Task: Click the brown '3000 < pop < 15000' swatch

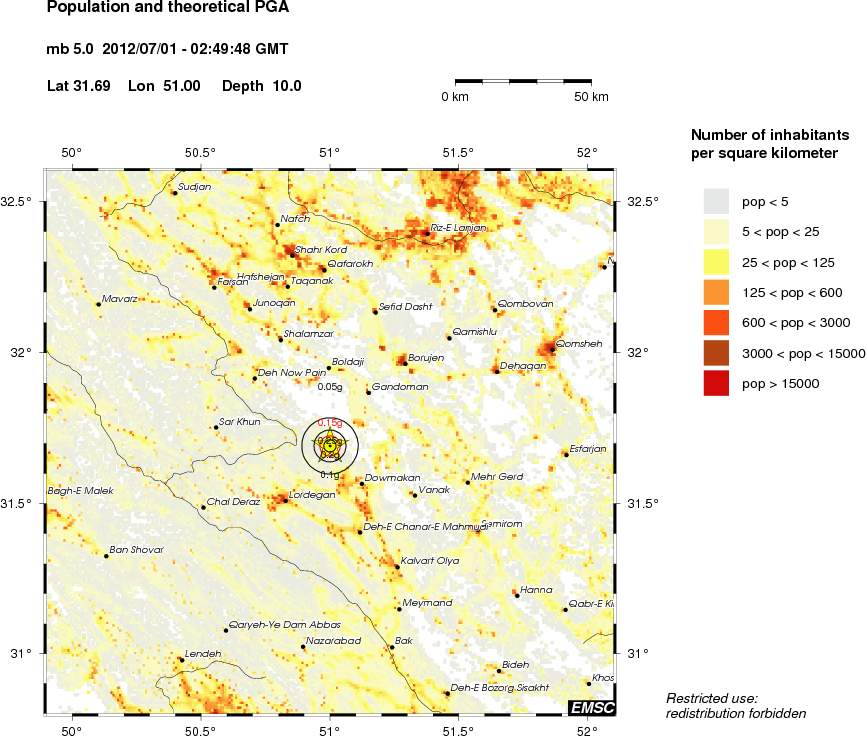Action: (x=716, y=353)
